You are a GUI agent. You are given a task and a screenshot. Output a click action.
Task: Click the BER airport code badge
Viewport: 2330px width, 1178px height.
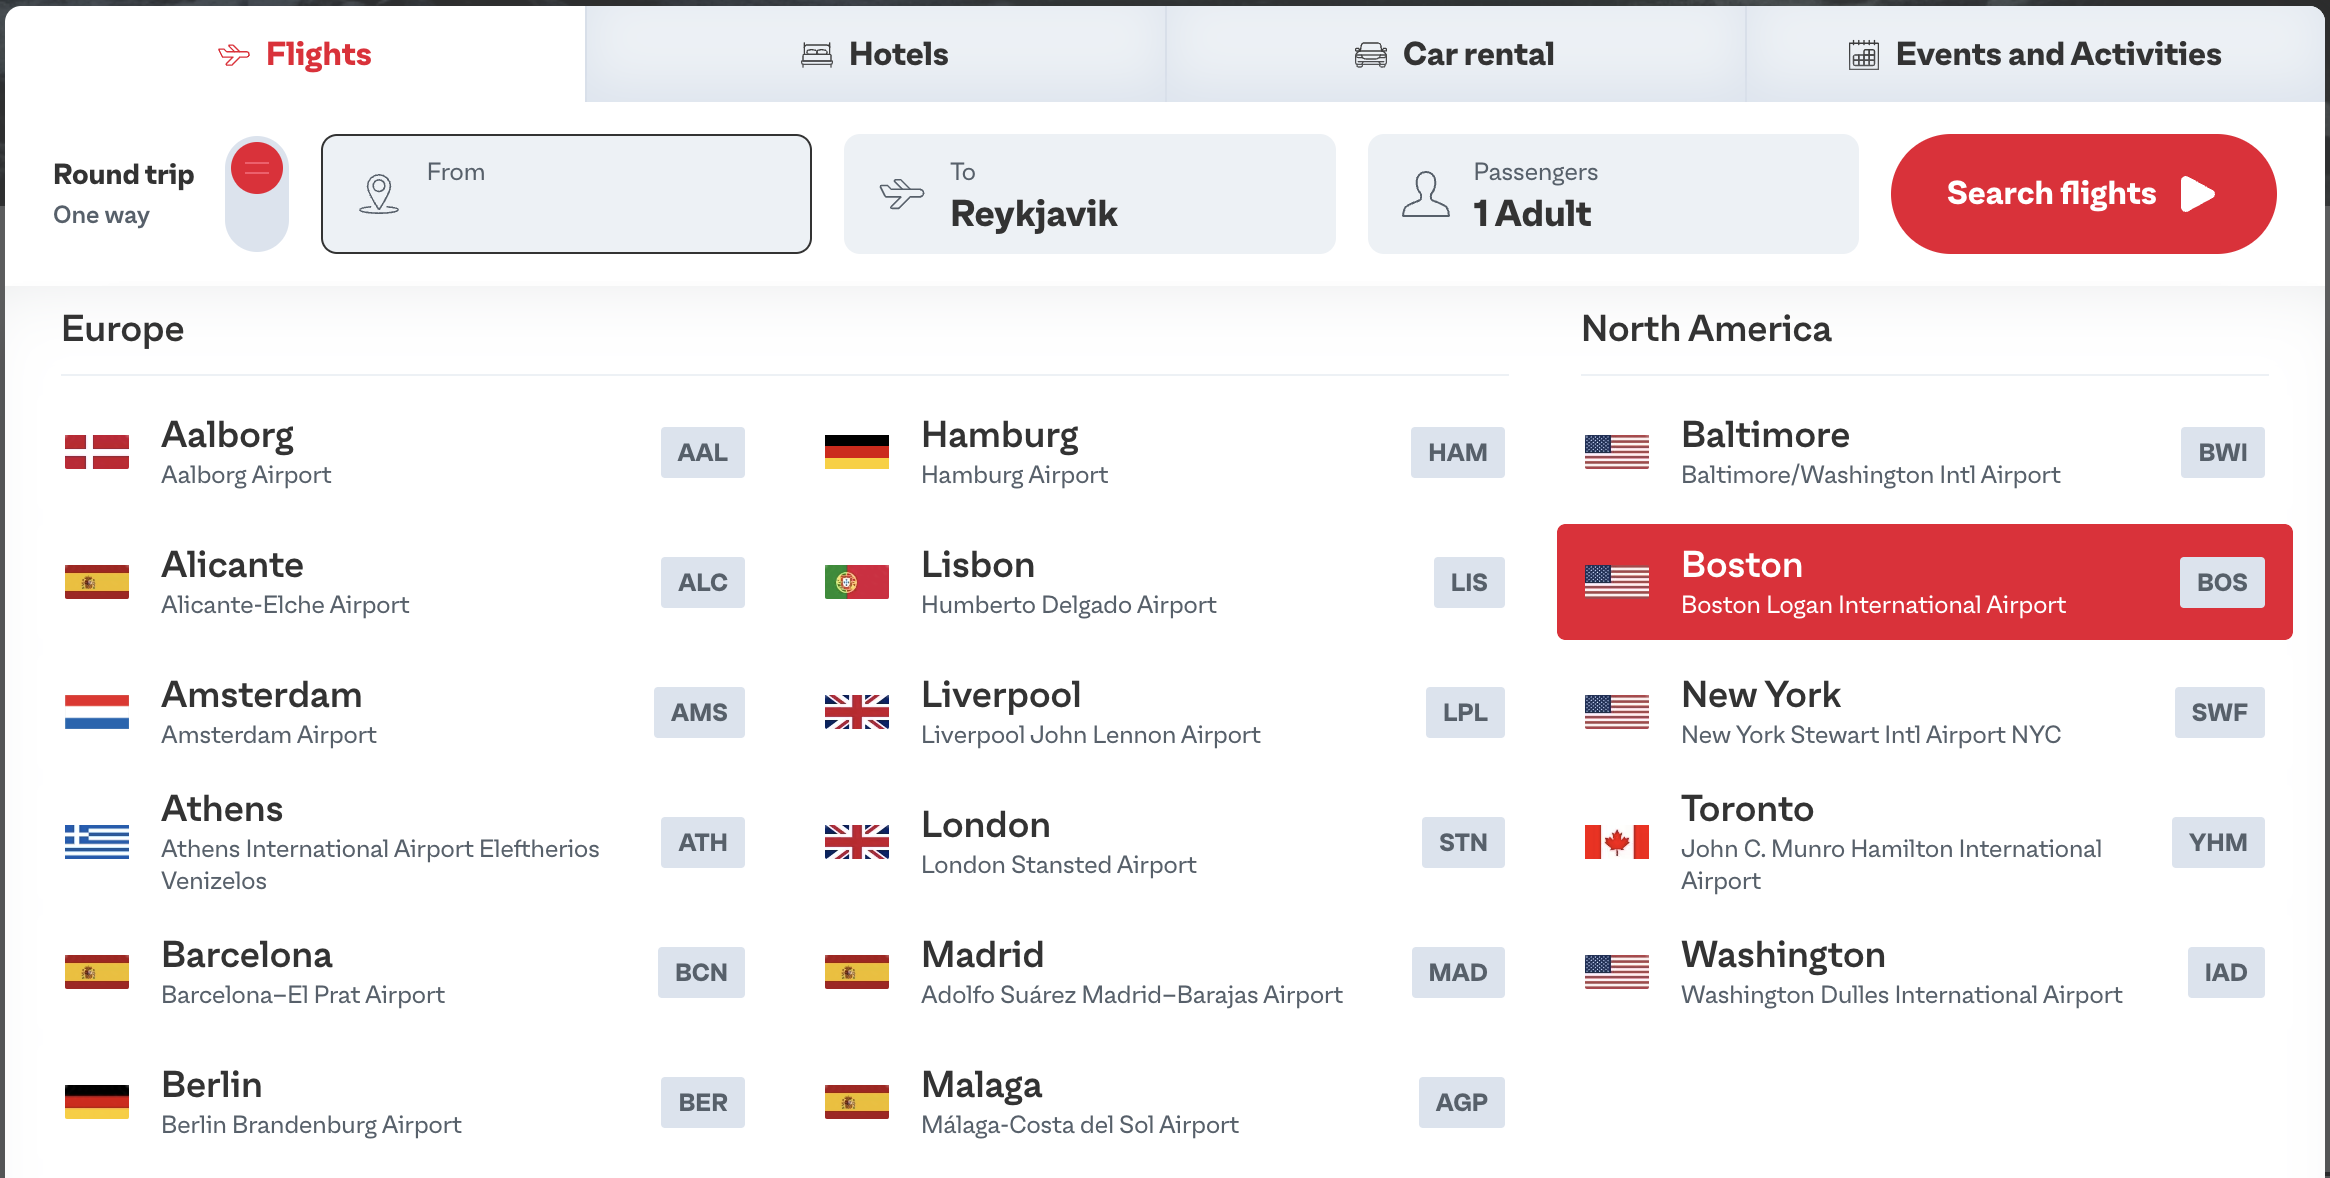coord(703,1102)
